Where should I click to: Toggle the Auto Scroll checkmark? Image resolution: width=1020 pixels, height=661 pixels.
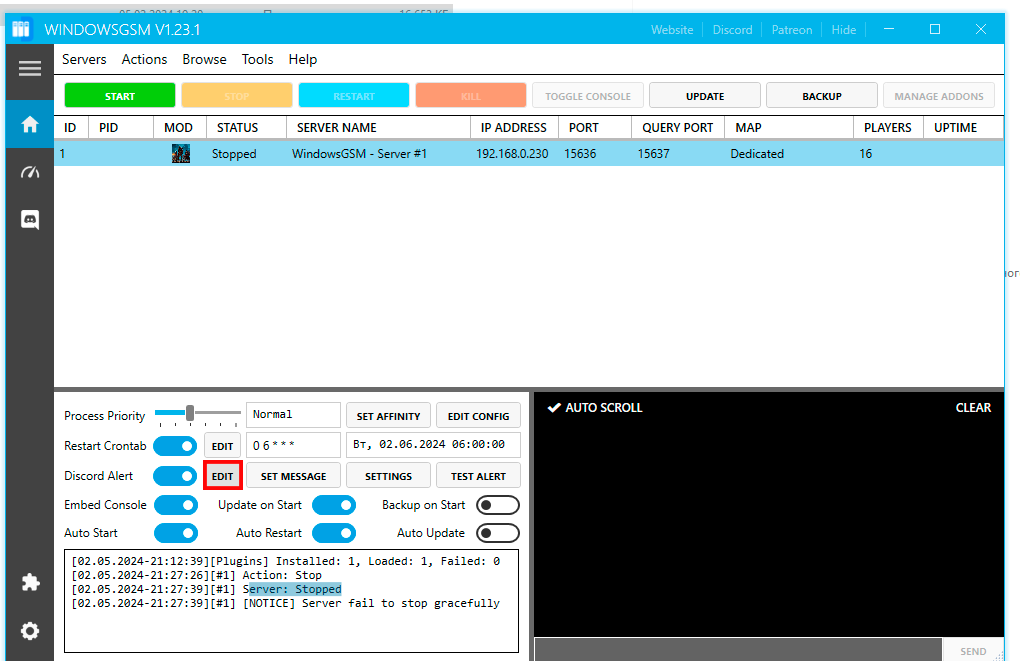click(554, 408)
